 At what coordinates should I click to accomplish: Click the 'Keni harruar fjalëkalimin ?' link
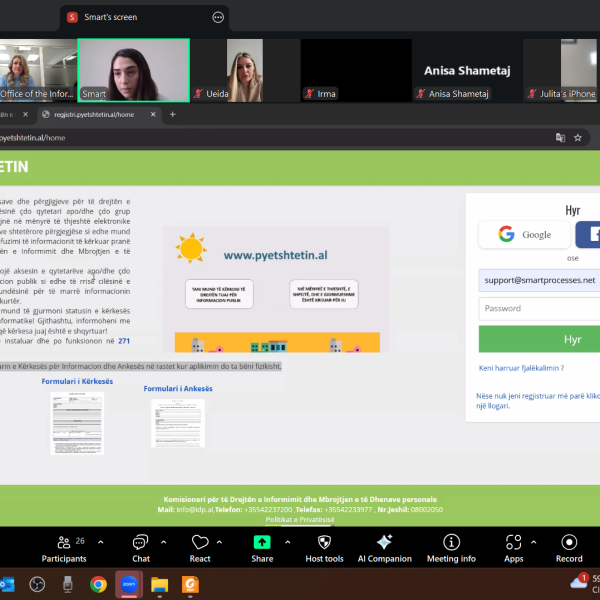tap(521, 368)
